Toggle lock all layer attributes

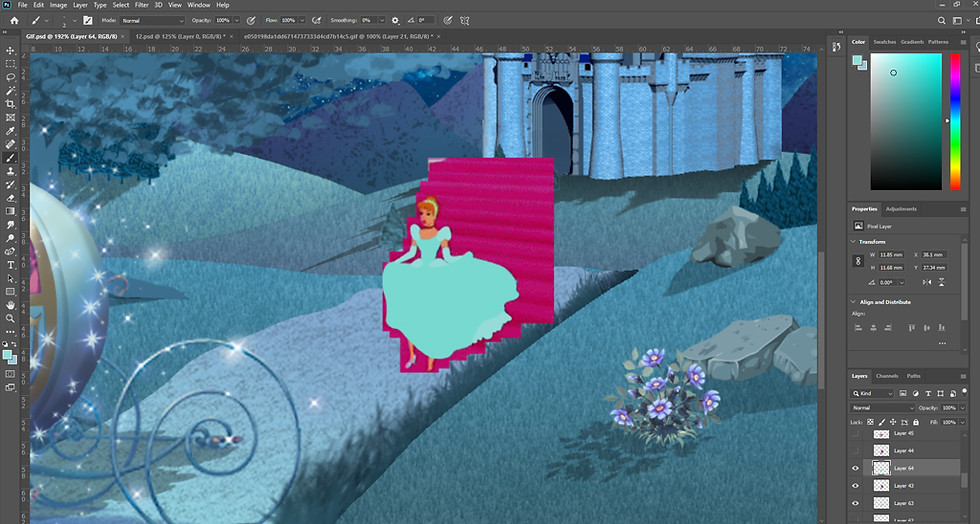[916, 423]
